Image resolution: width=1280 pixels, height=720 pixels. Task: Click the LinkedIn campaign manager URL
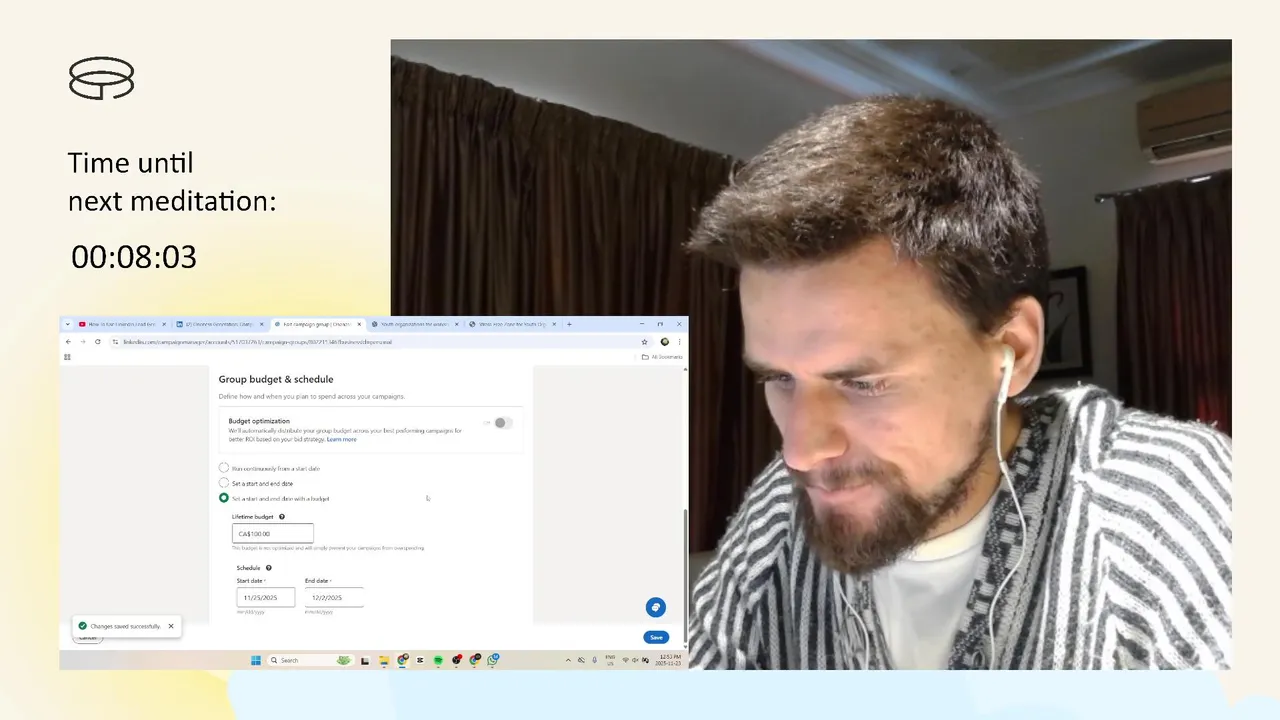coord(257,342)
